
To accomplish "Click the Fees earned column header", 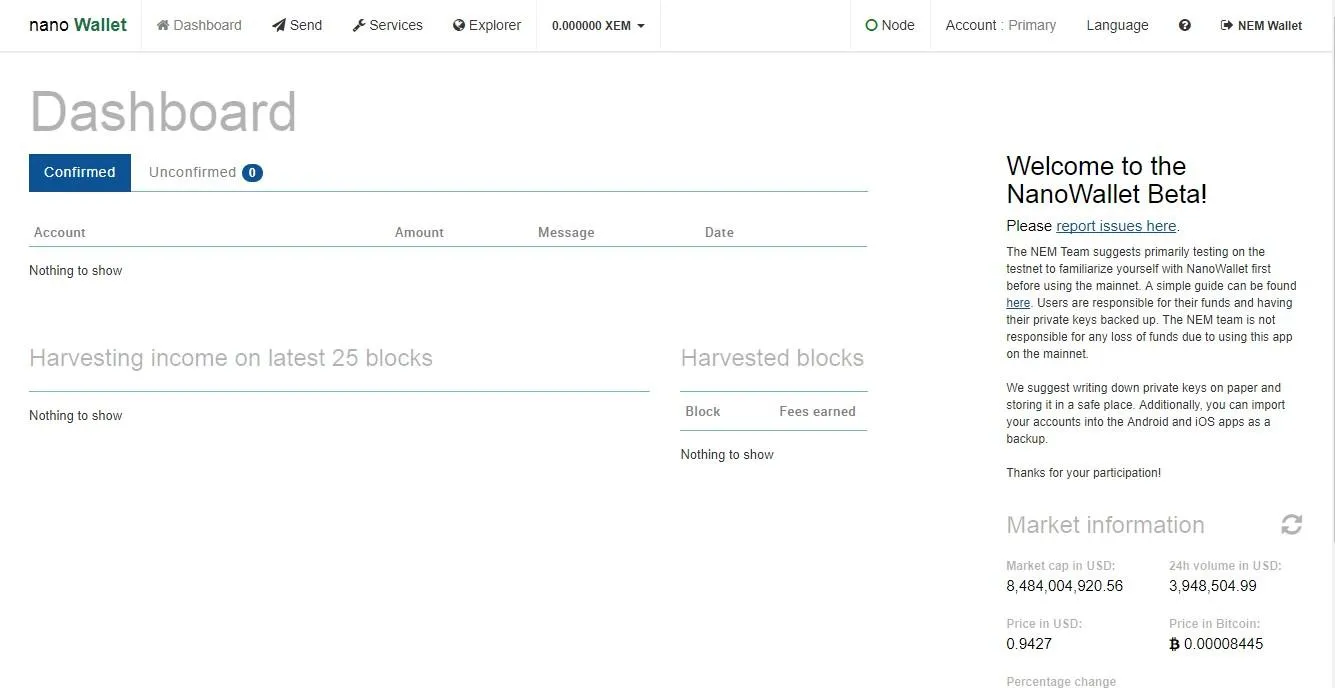I will coord(817,411).
